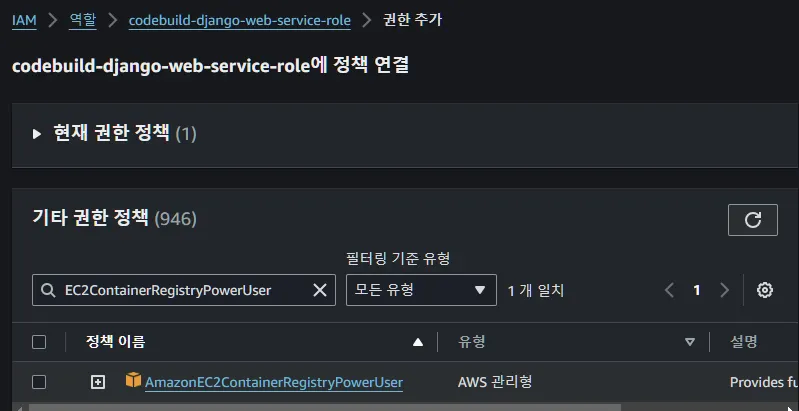Click the 필터링 기준 유형 label

click(x=398, y=259)
